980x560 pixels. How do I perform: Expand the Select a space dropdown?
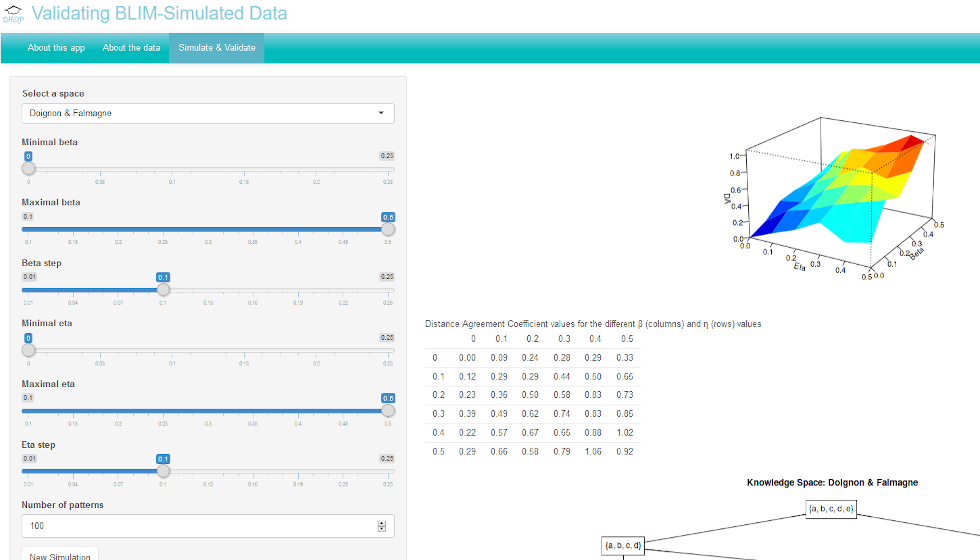[x=208, y=113]
